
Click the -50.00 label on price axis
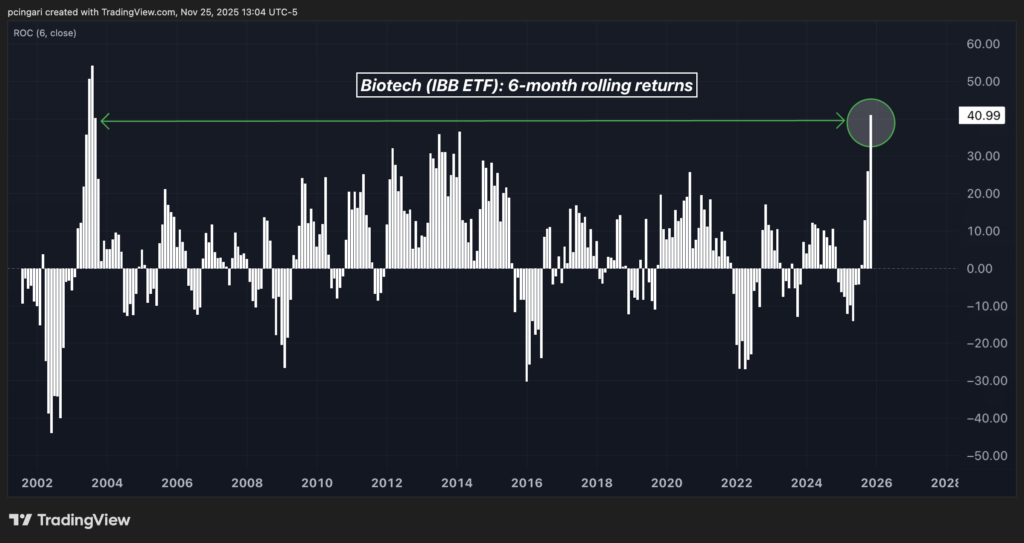(x=981, y=456)
